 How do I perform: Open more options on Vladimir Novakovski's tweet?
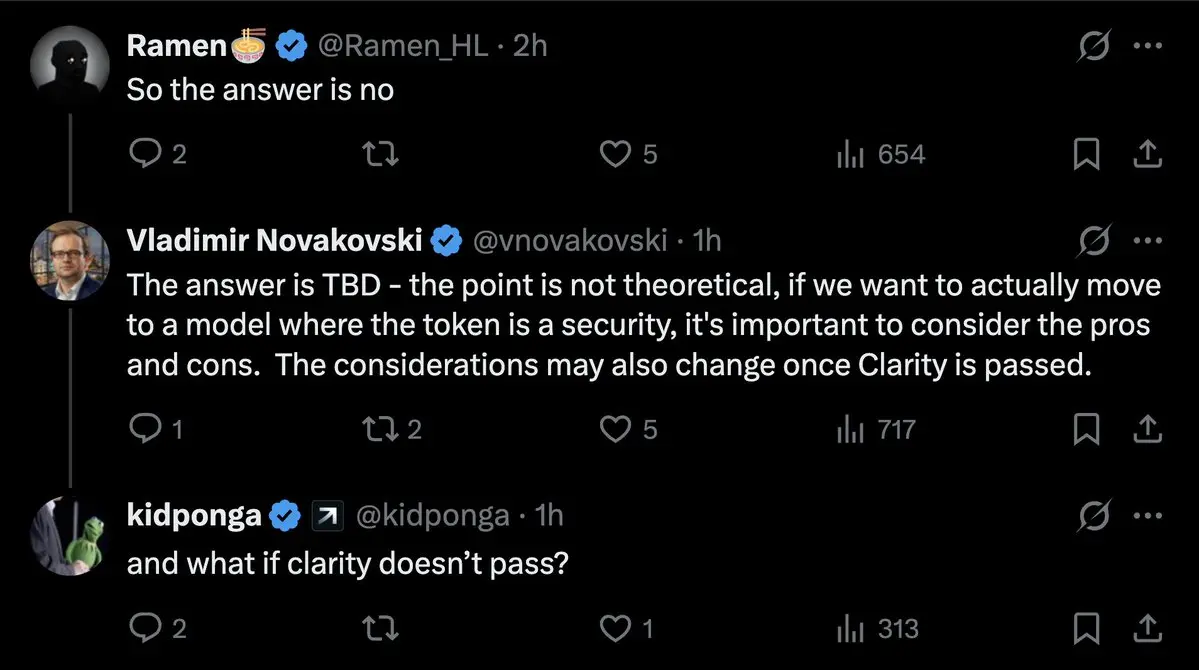[x=1148, y=240]
